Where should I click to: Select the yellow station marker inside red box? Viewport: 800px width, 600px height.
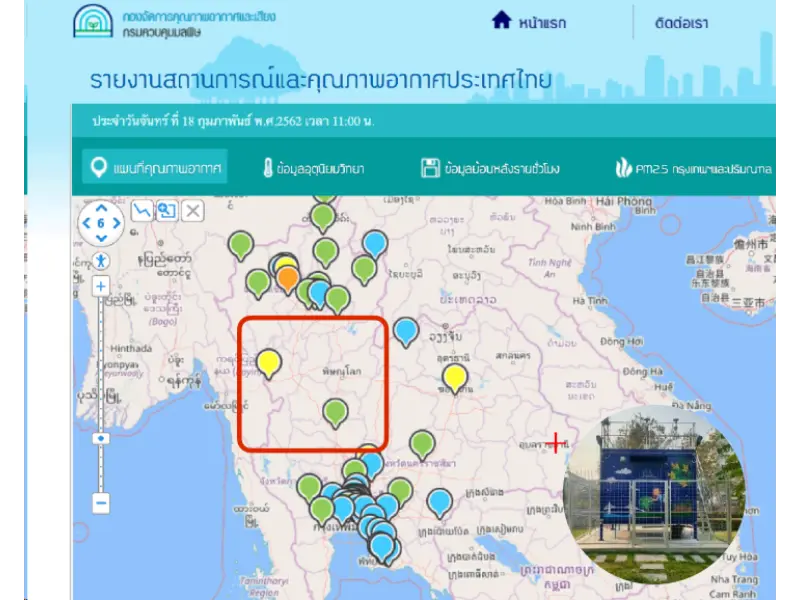pyautogui.click(x=269, y=361)
